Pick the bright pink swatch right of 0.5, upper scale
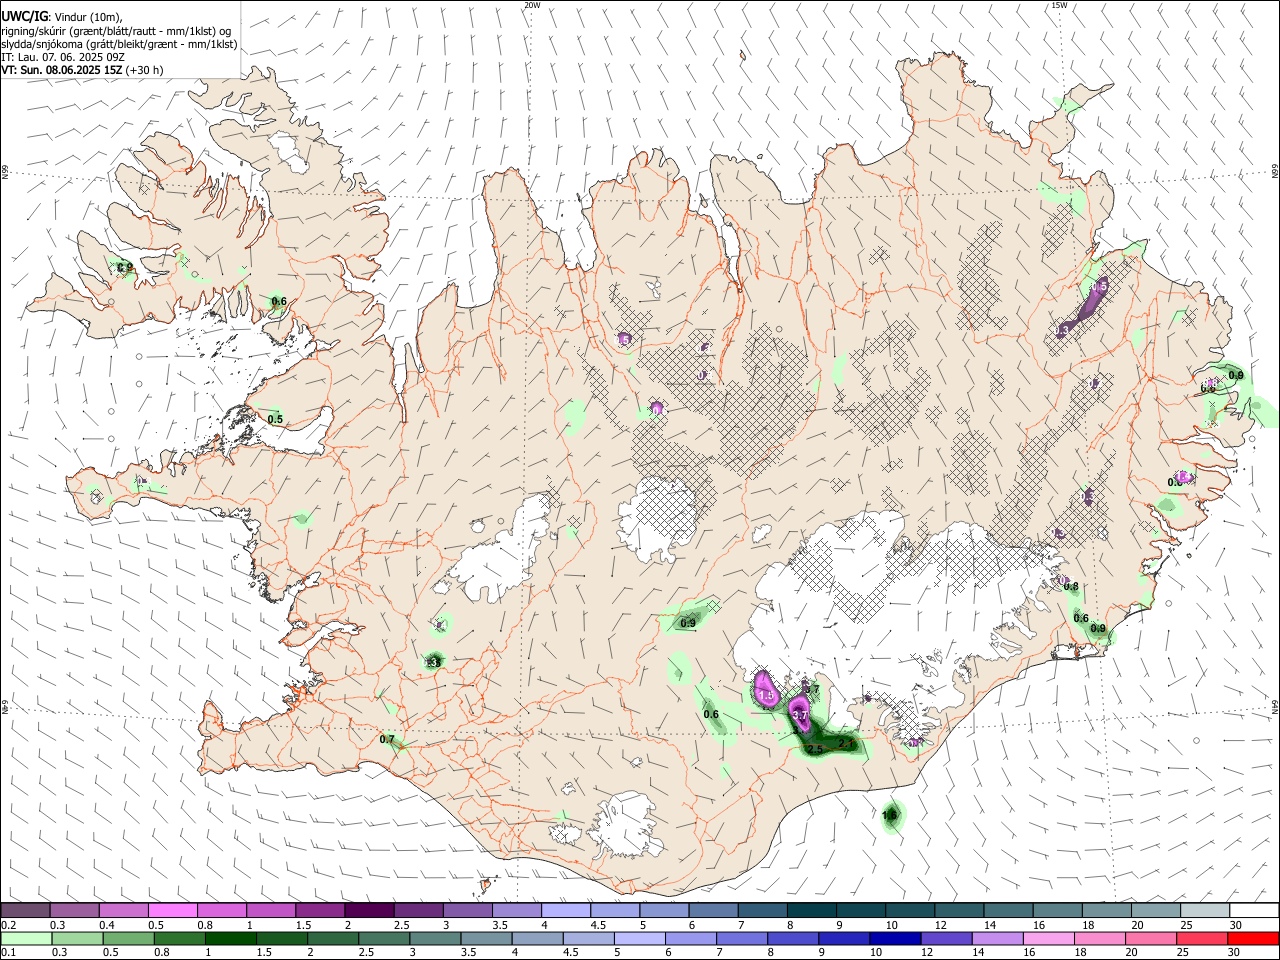 pos(172,910)
